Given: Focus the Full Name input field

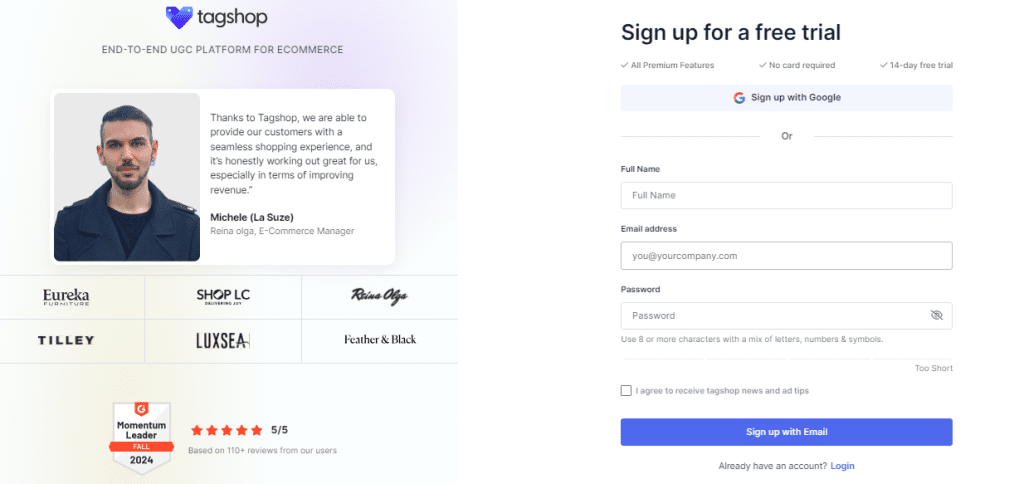Looking at the screenshot, I should [x=786, y=195].
